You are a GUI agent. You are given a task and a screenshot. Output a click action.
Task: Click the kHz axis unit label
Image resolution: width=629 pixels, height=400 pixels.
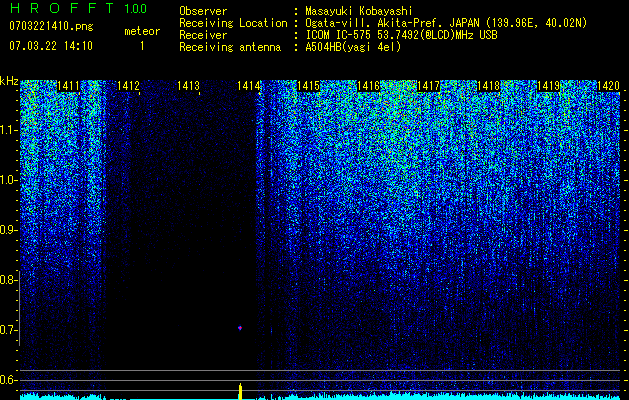9,81
